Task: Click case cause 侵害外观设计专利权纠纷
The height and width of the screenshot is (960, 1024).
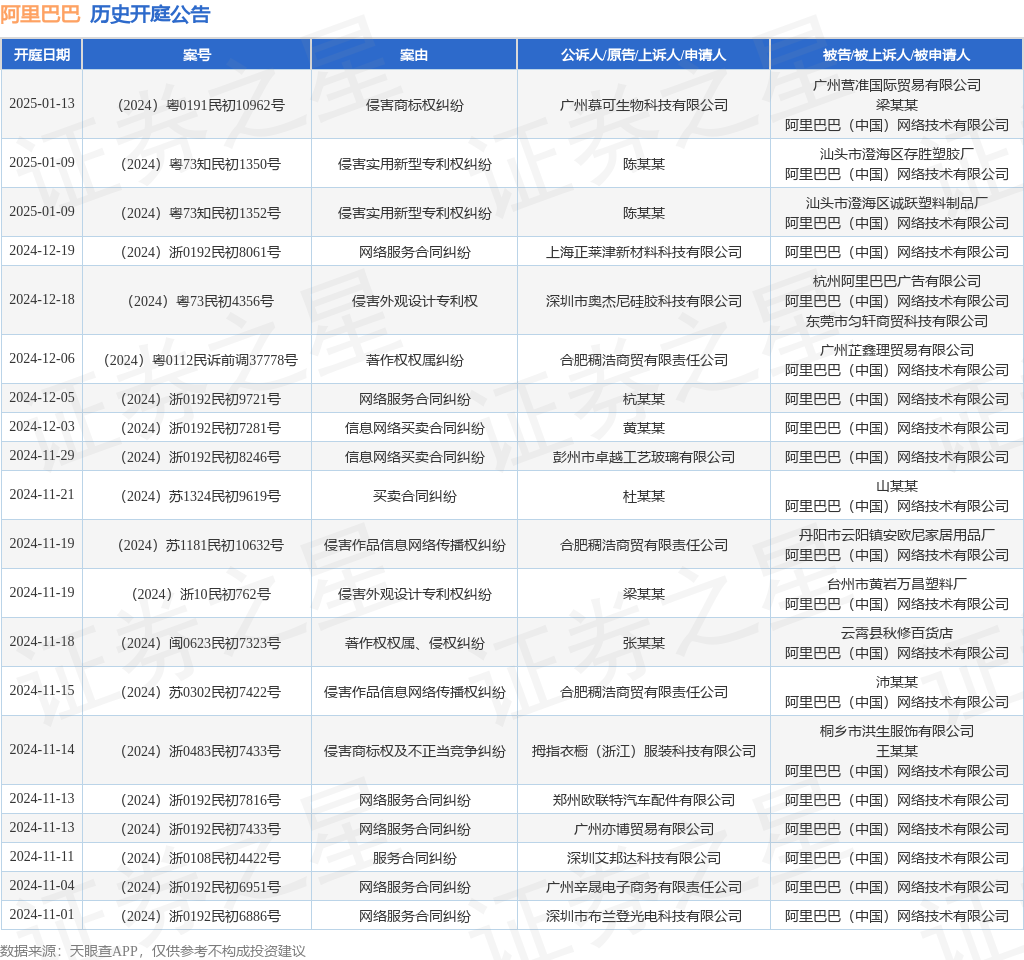Action: point(414,594)
